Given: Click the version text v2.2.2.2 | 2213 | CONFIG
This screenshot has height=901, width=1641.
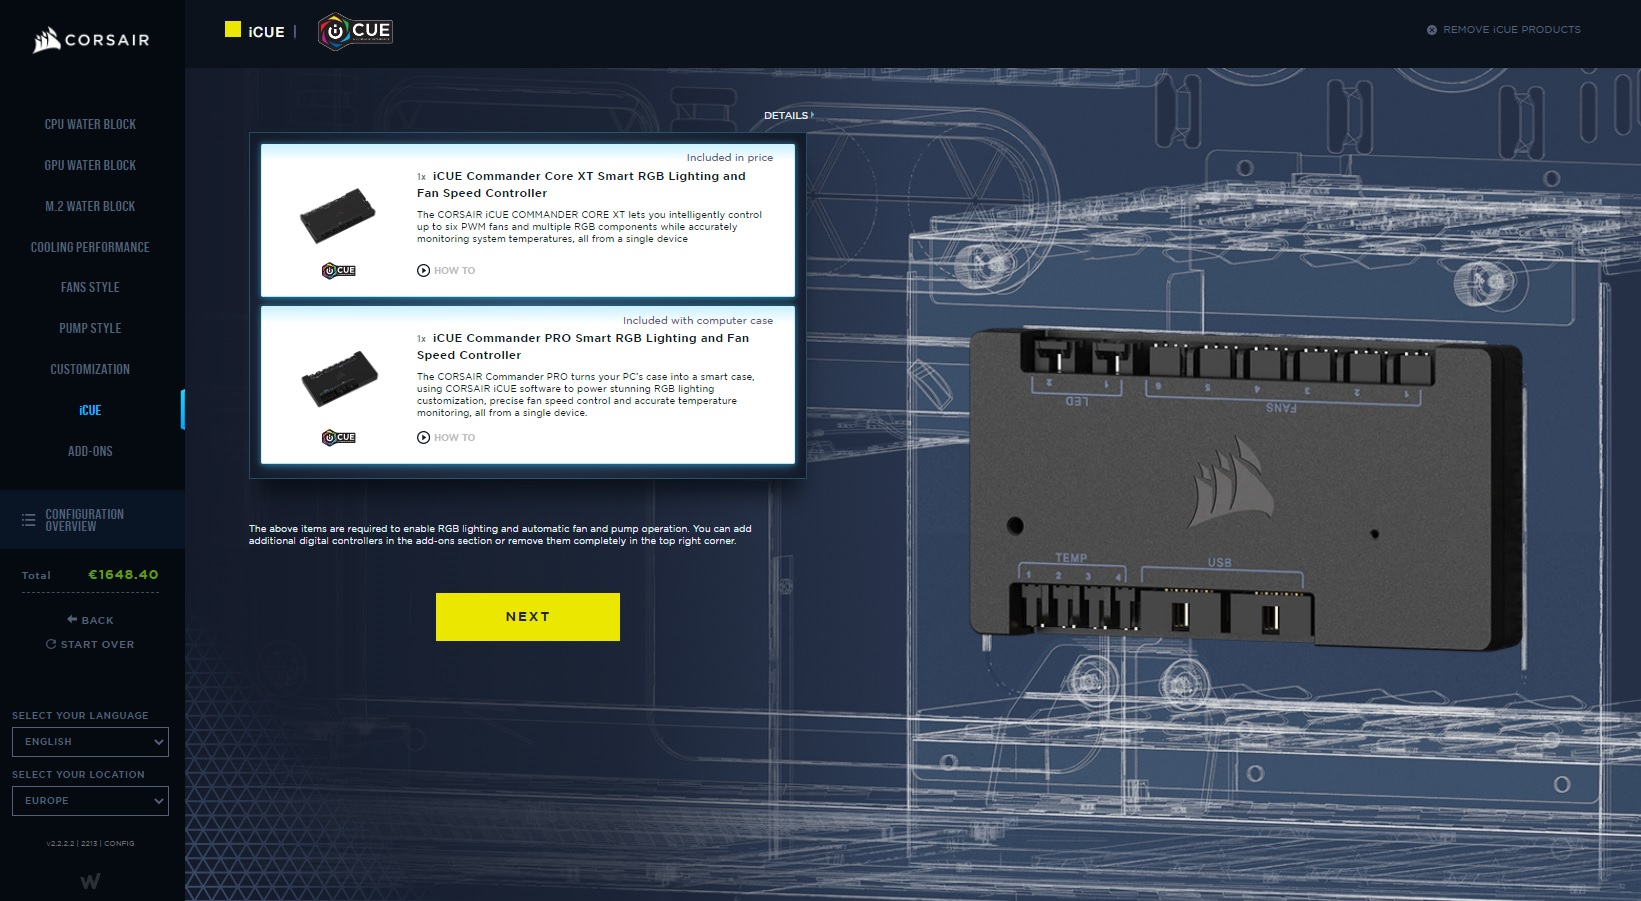Looking at the screenshot, I should pyautogui.click(x=90, y=844).
